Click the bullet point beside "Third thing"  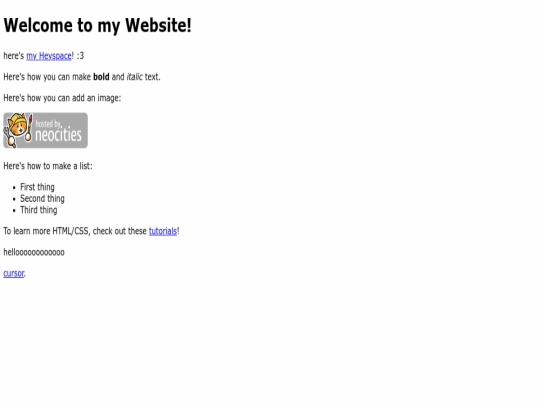point(14,211)
